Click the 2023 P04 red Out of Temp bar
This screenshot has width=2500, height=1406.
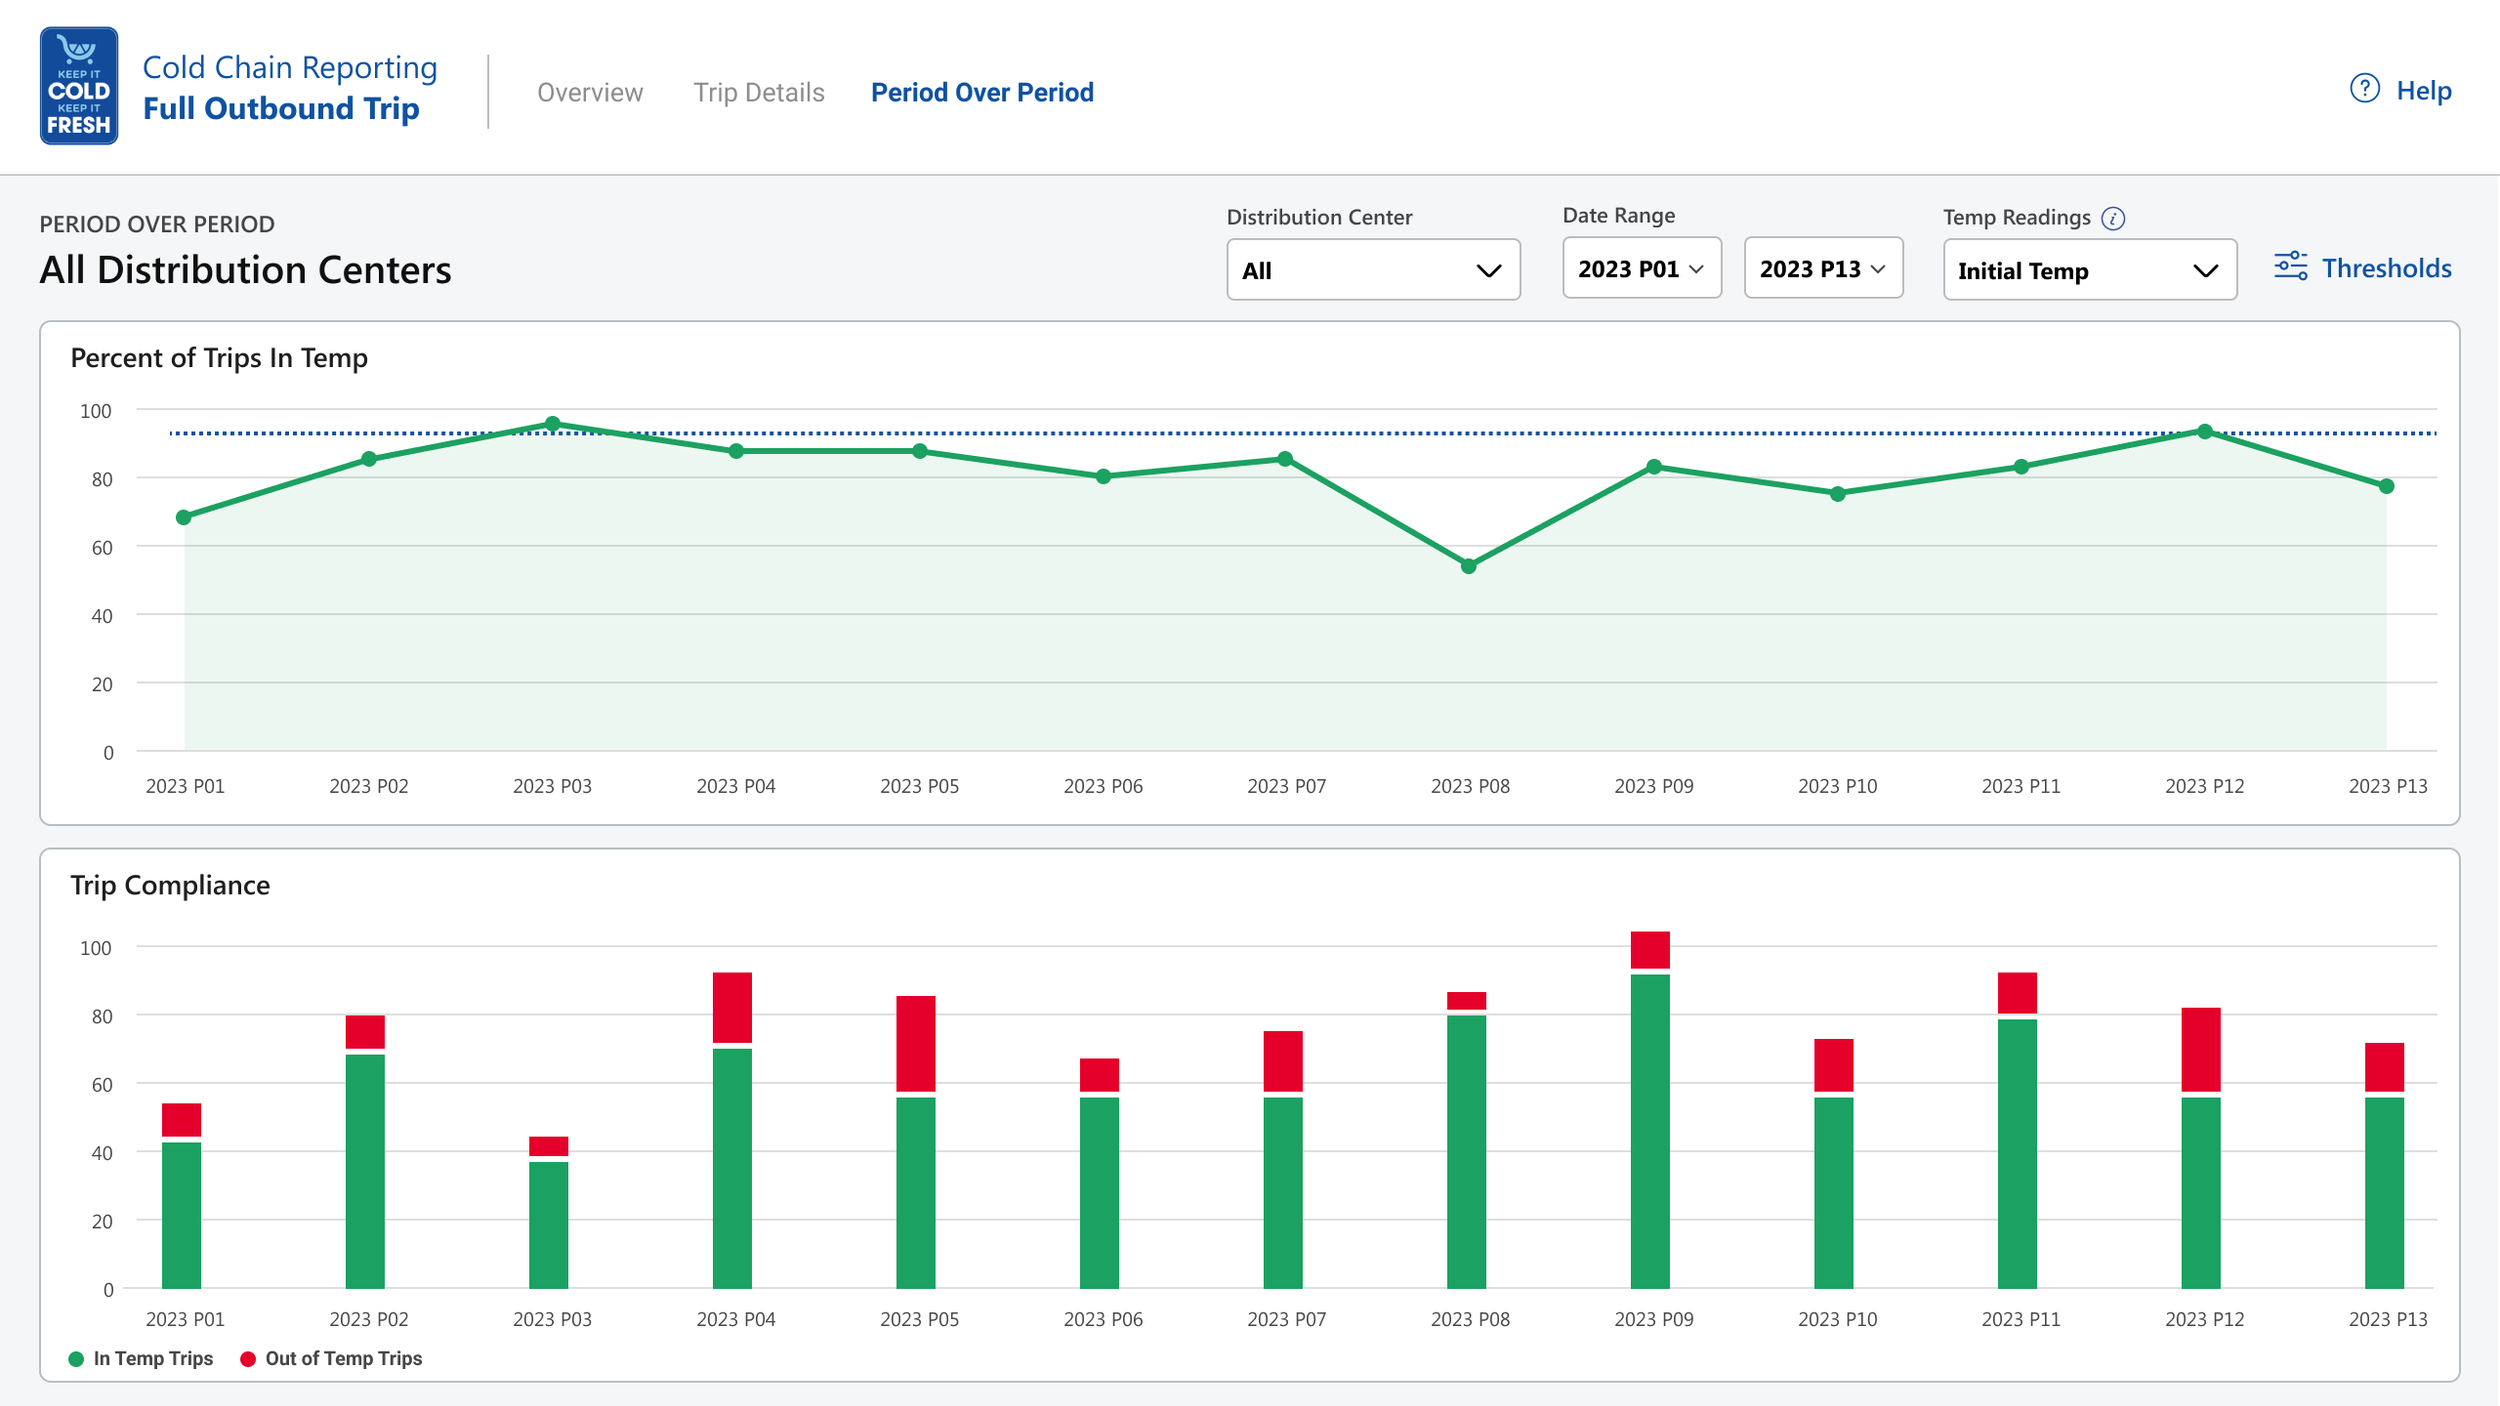click(732, 1007)
